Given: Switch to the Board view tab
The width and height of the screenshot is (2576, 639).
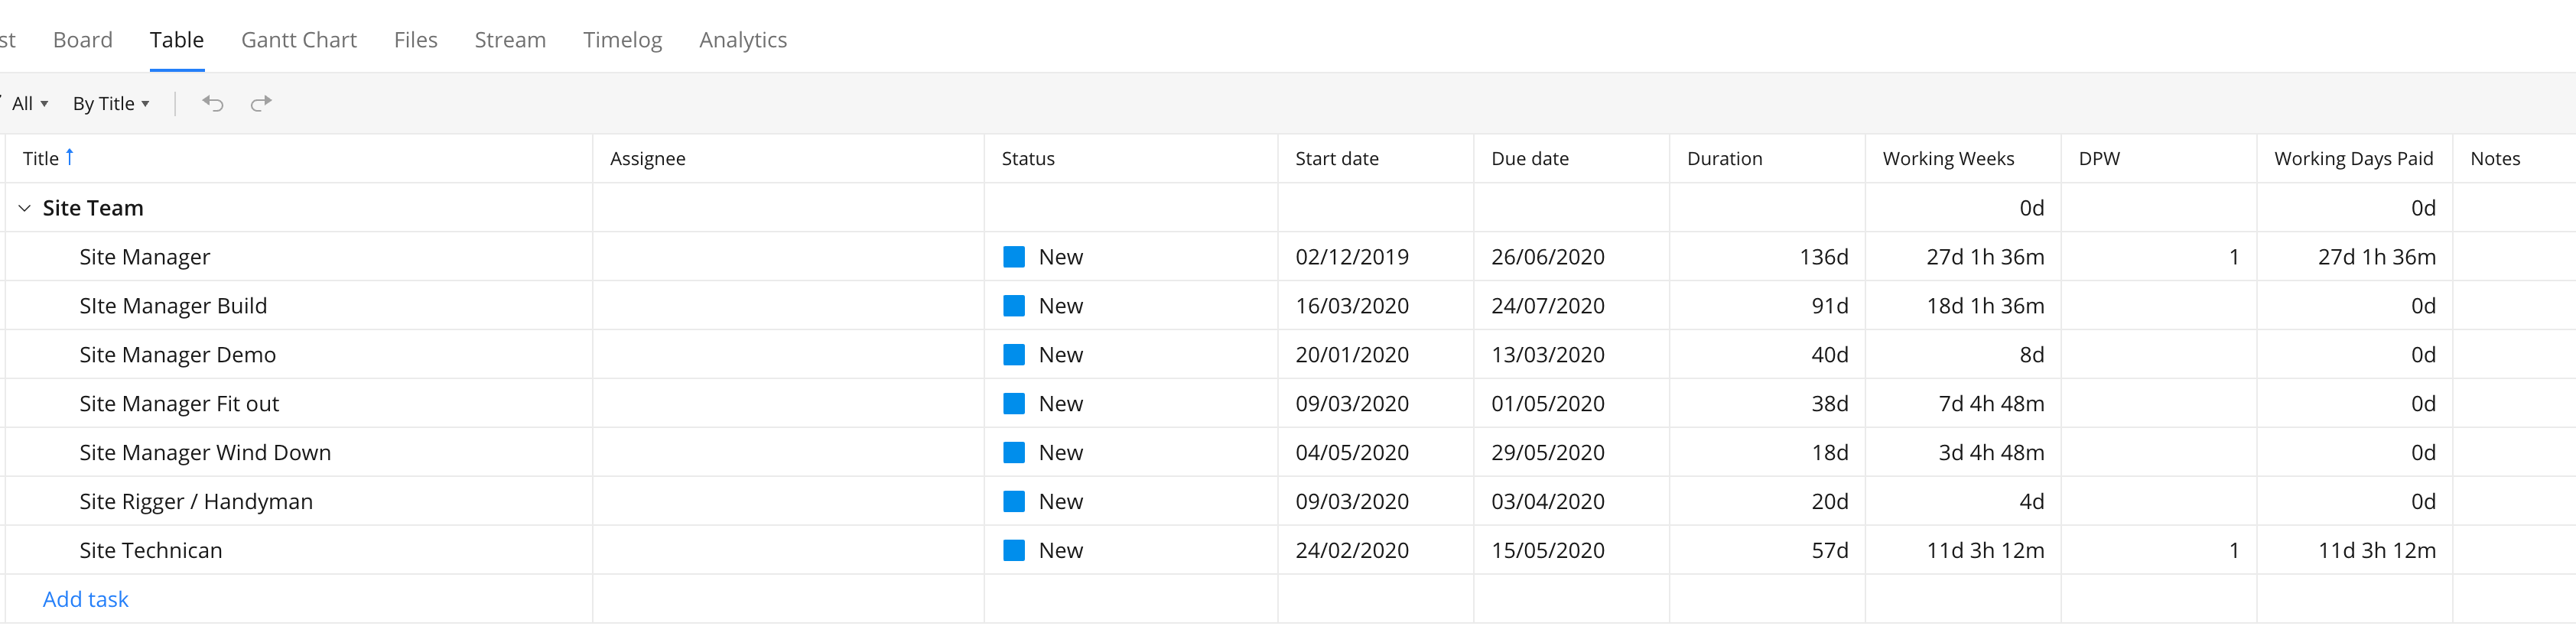Looking at the screenshot, I should [82, 40].
